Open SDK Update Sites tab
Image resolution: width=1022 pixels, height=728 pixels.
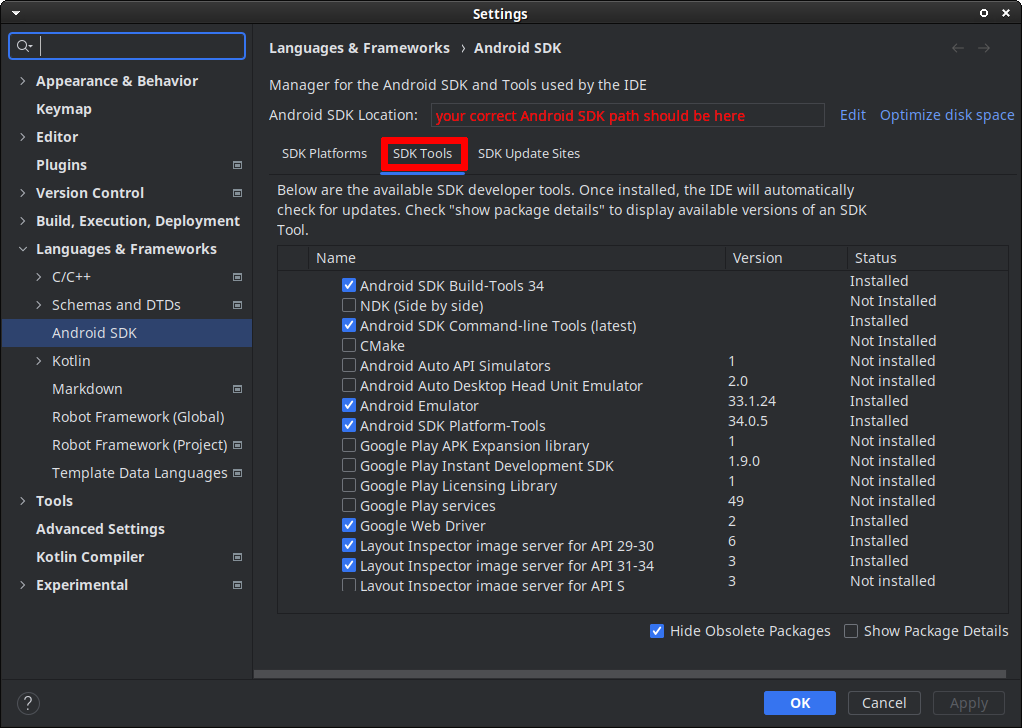tap(529, 154)
